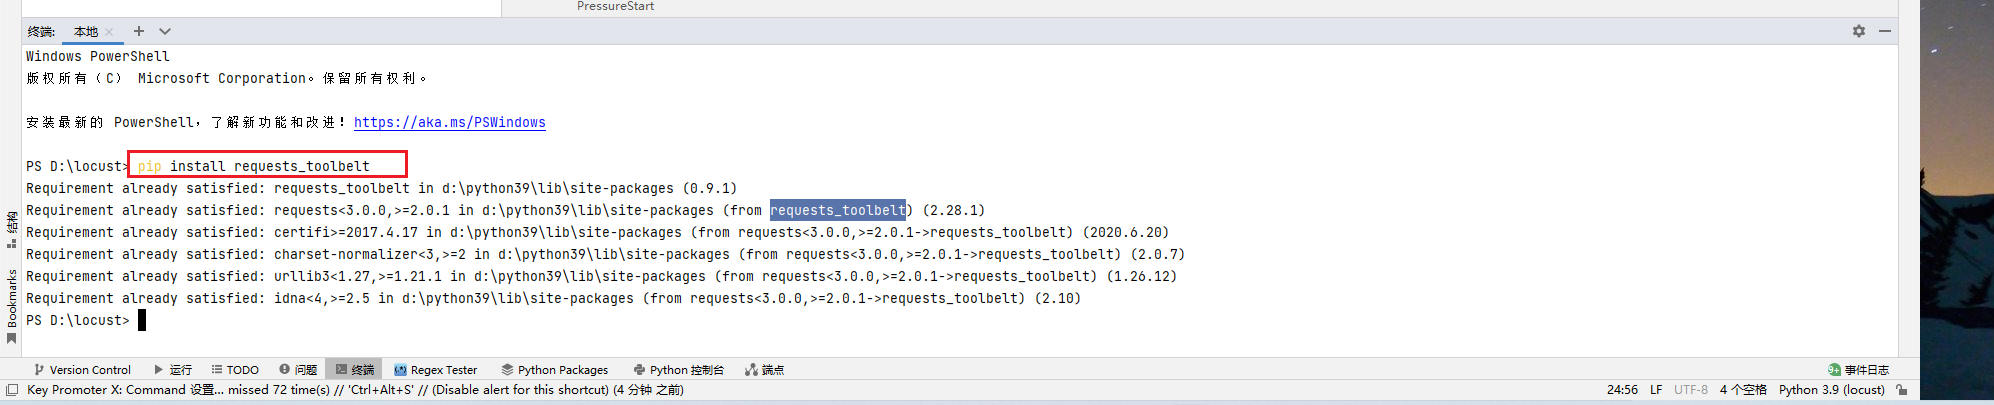This screenshot has height=405, width=1994.
Task: Add a new terminal session with plus icon
Action: click(x=139, y=31)
